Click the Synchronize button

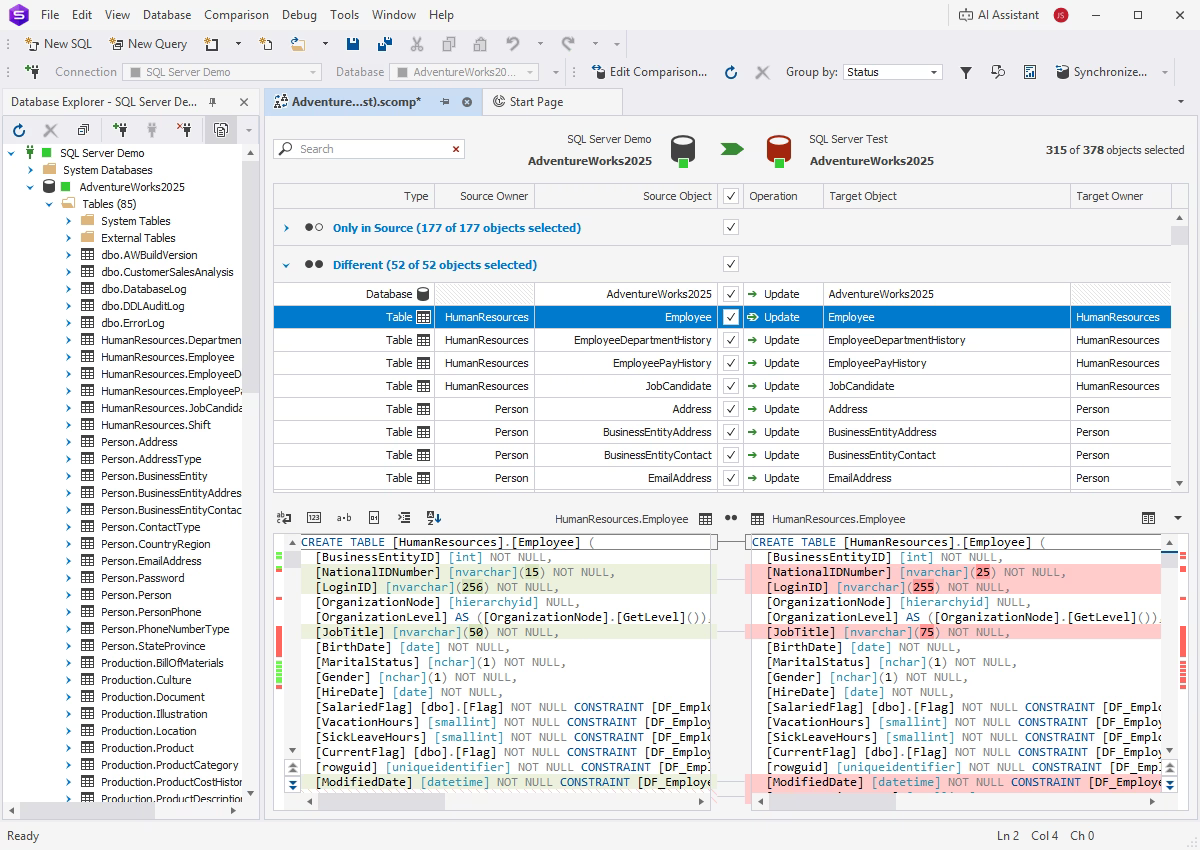[x=1101, y=72]
